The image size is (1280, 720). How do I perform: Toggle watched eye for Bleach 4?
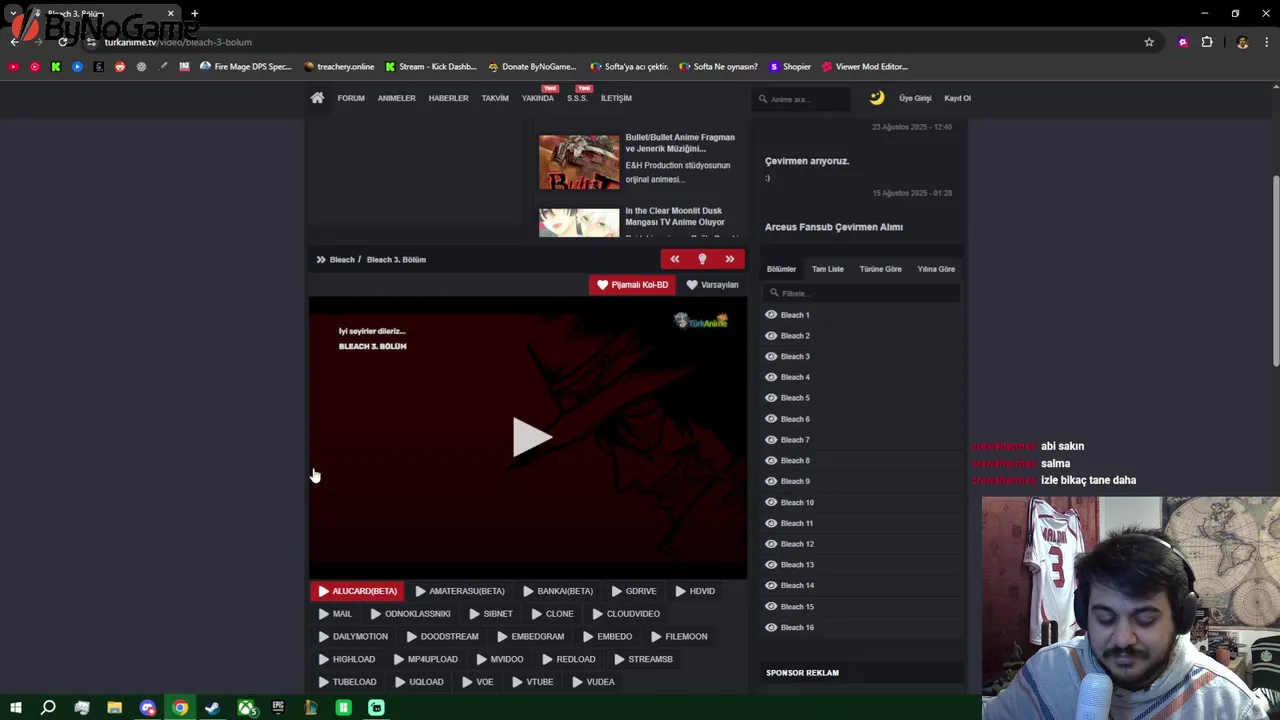(771, 377)
